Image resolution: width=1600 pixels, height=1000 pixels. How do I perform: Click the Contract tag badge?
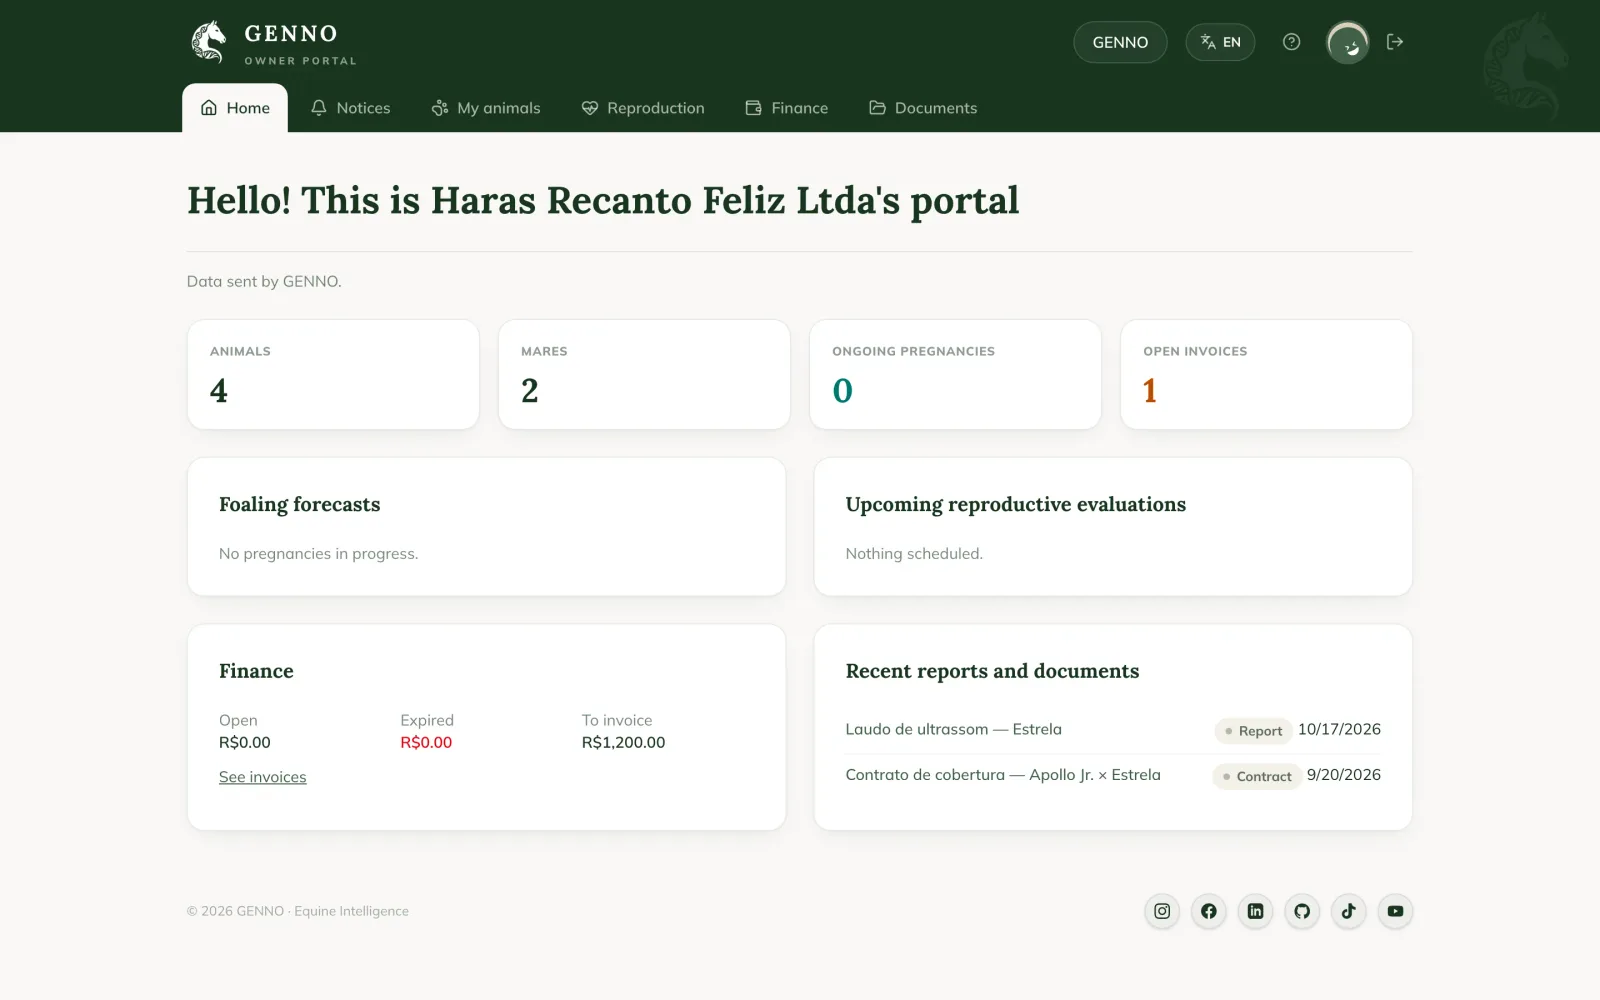1257,776
